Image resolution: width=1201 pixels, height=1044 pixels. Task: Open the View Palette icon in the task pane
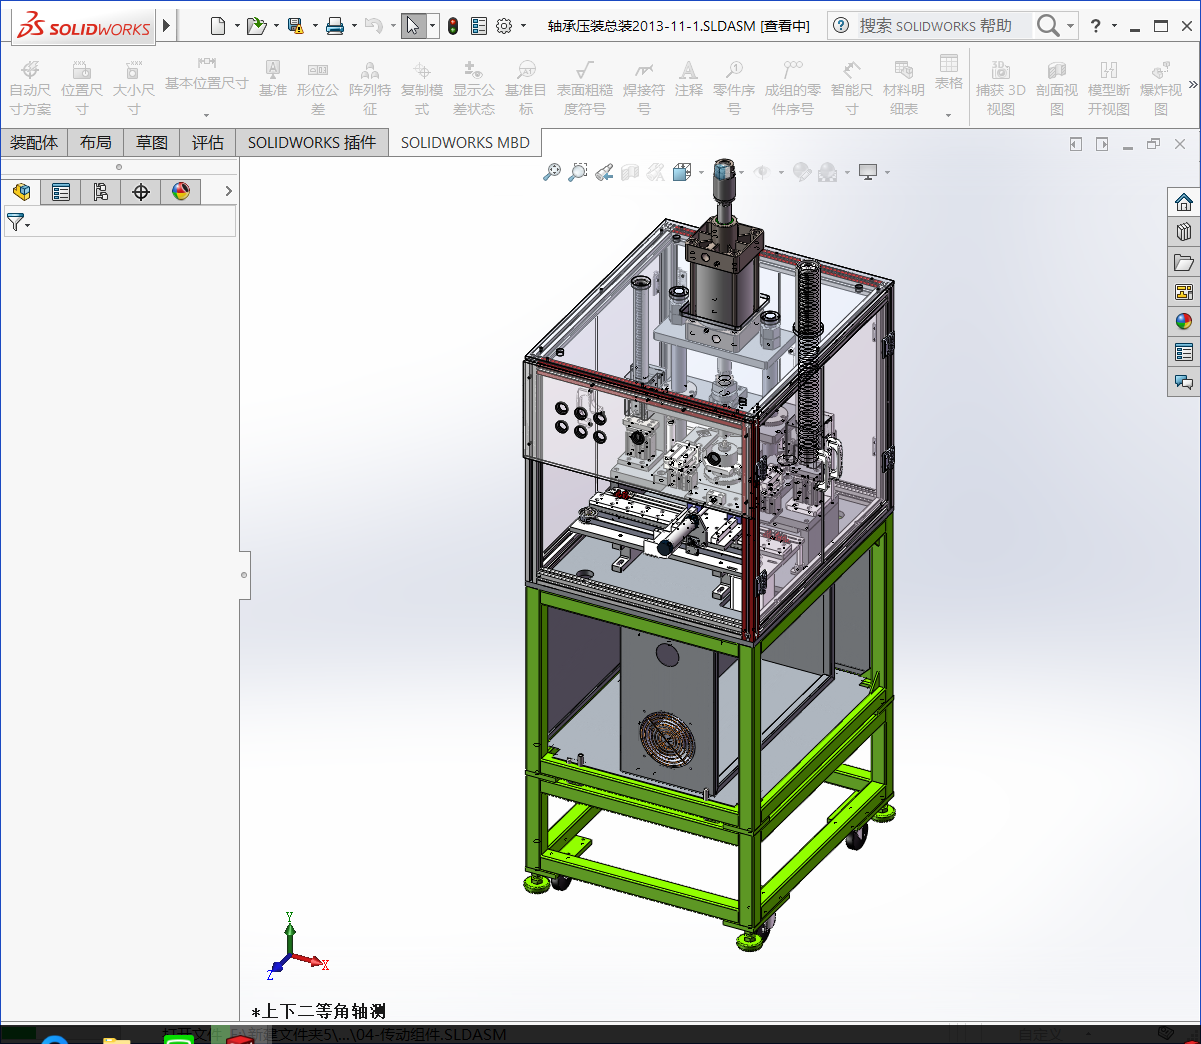pyautogui.click(x=1184, y=292)
